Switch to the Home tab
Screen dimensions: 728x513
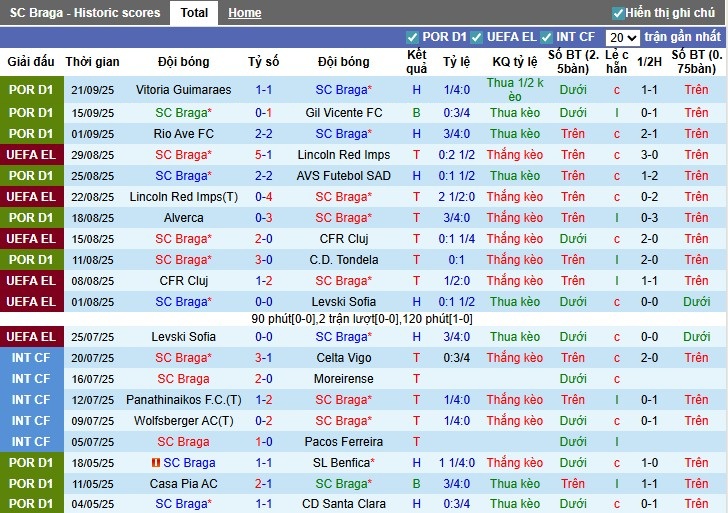coord(245,13)
